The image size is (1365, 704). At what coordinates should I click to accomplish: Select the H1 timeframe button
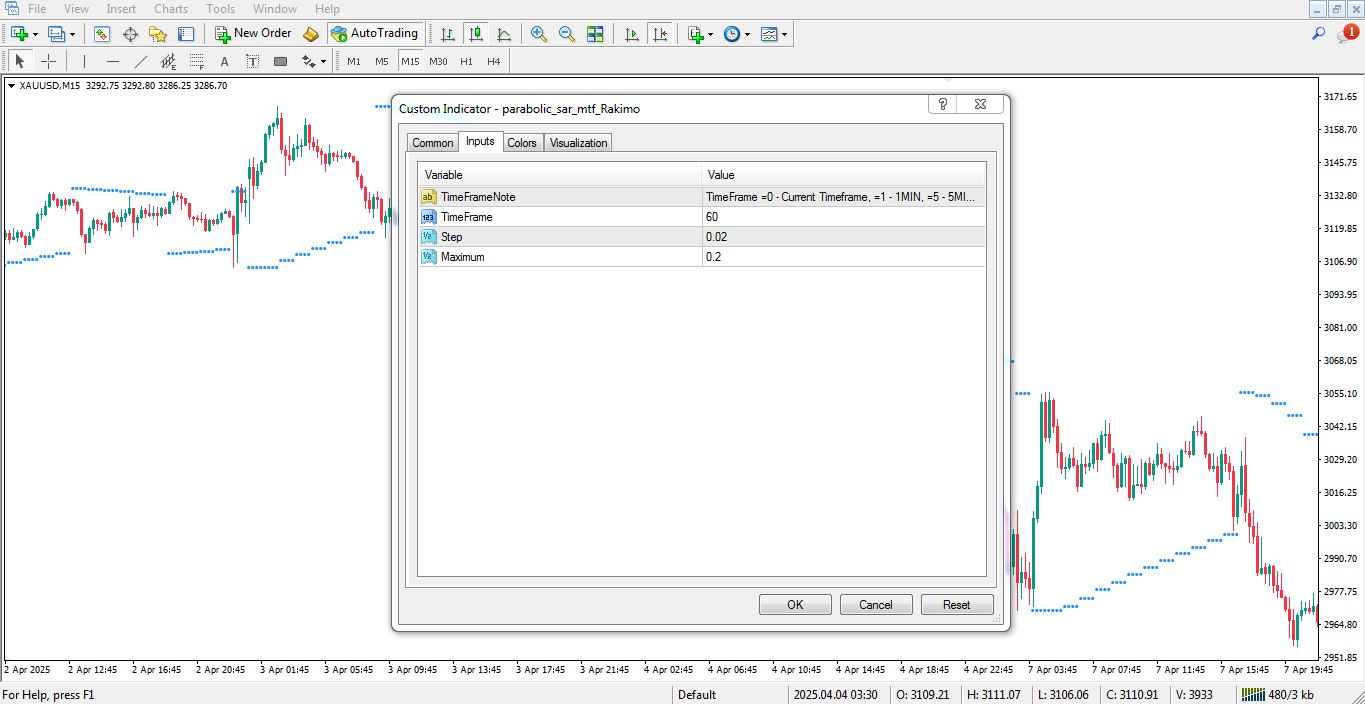[466, 62]
